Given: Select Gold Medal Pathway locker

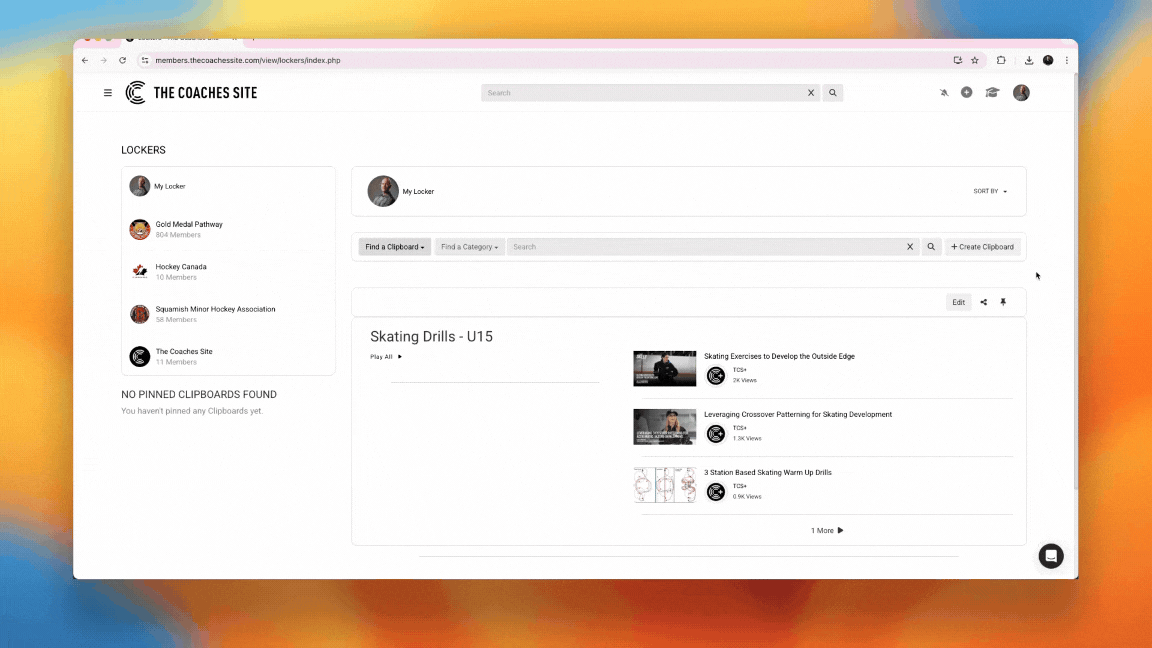Looking at the screenshot, I should 189,225.
